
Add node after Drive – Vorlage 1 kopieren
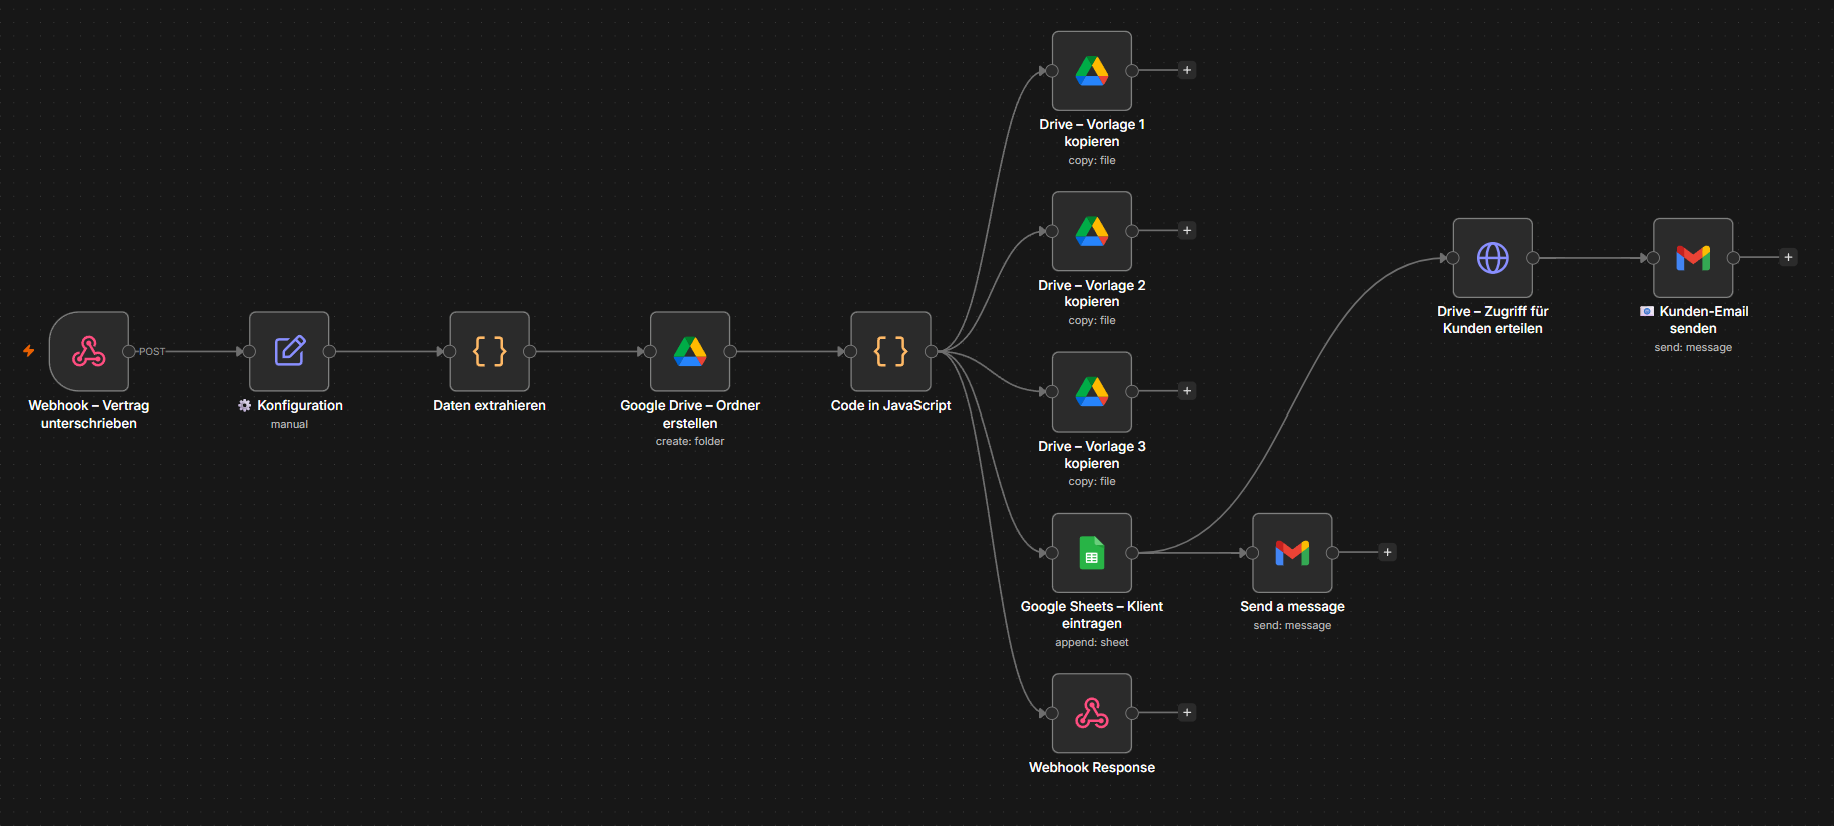[x=1187, y=70]
